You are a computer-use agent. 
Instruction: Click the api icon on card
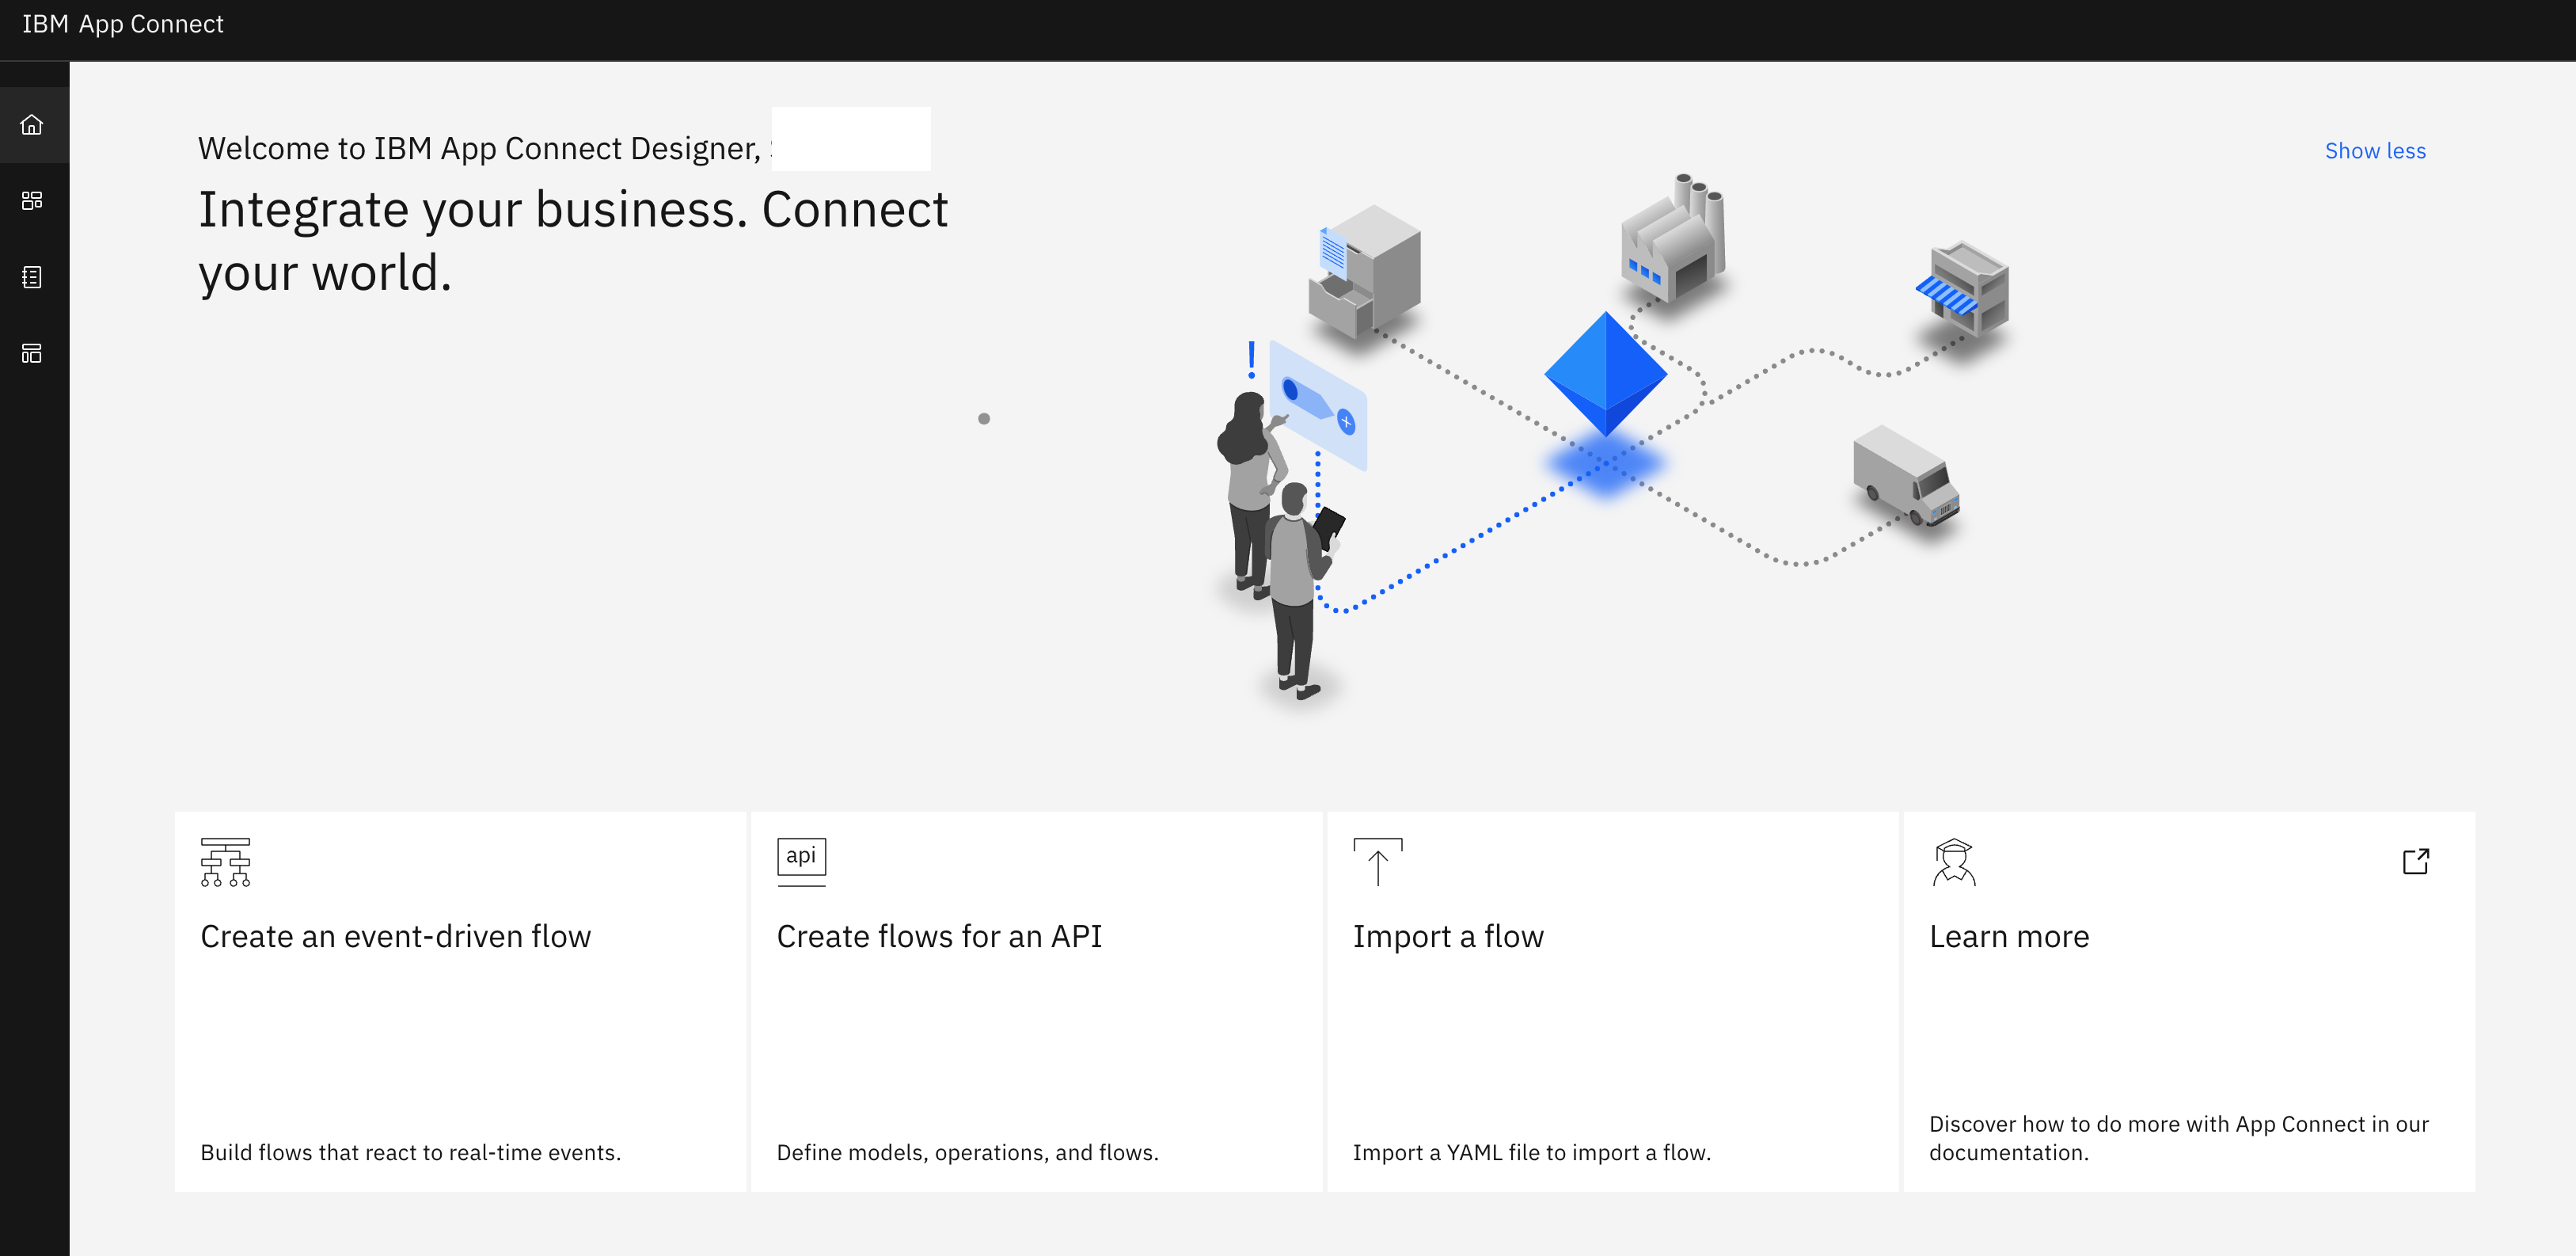pyautogui.click(x=801, y=862)
